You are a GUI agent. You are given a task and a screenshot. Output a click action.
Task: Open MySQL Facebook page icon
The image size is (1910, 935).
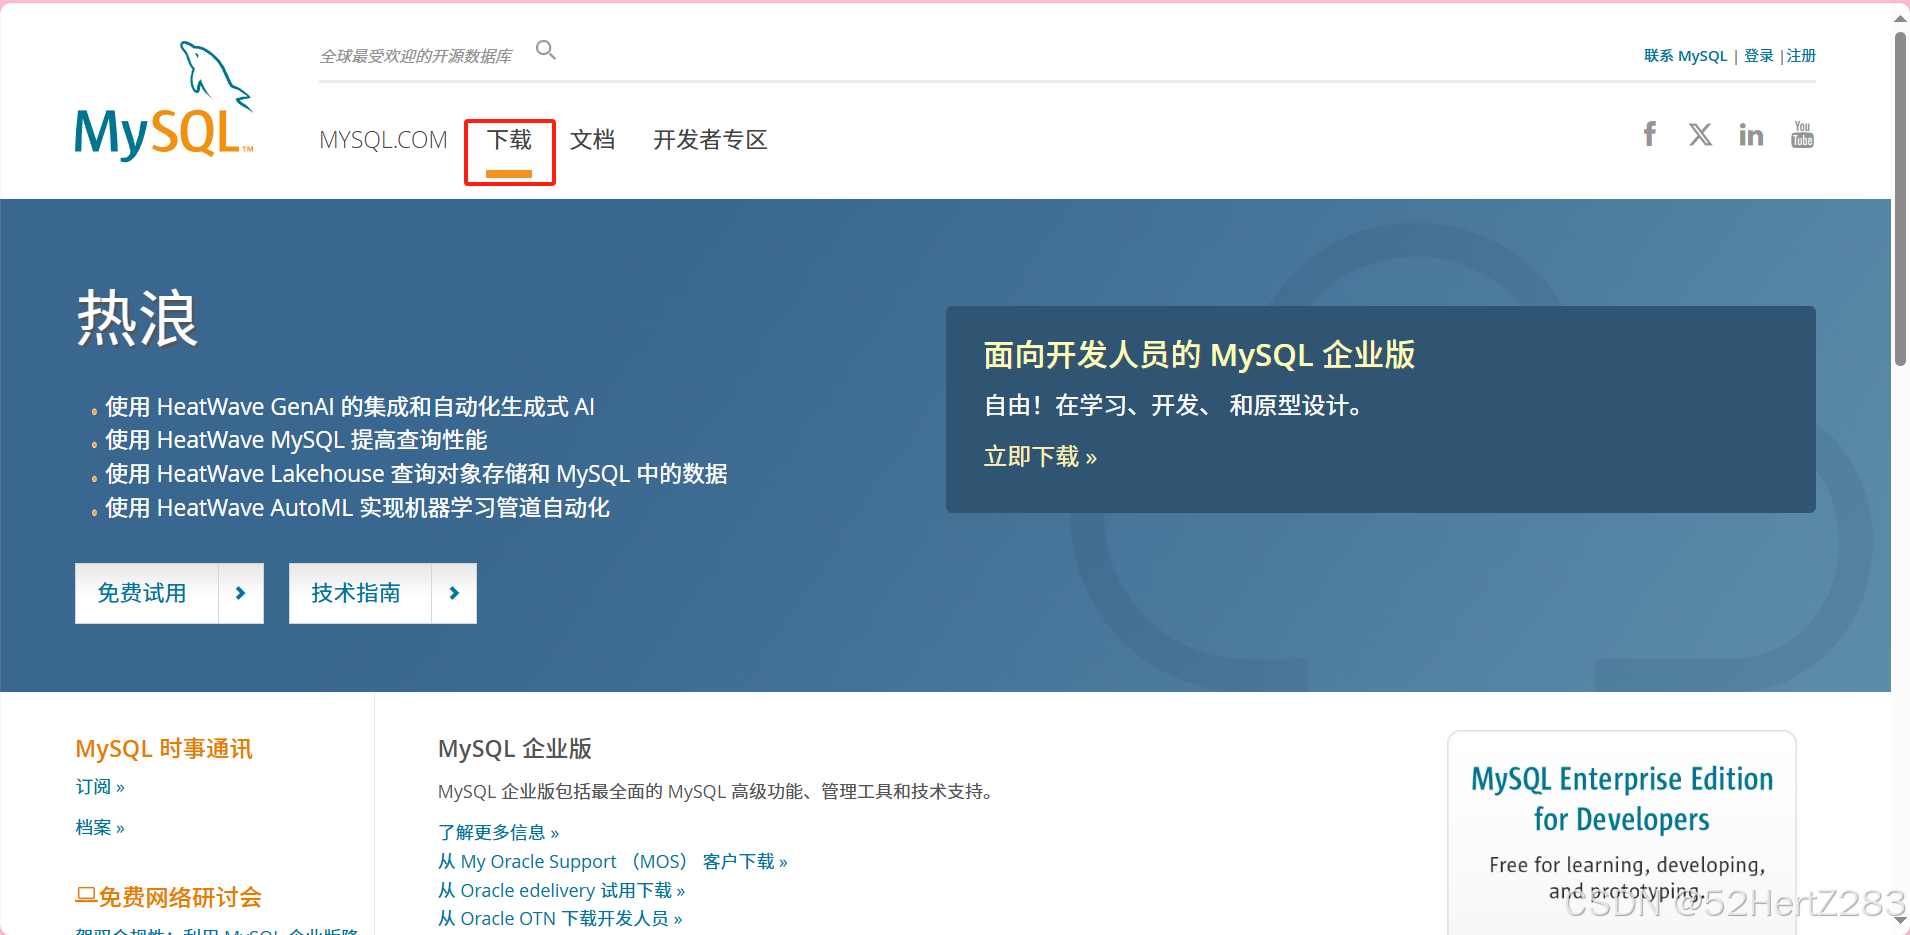point(1650,134)
